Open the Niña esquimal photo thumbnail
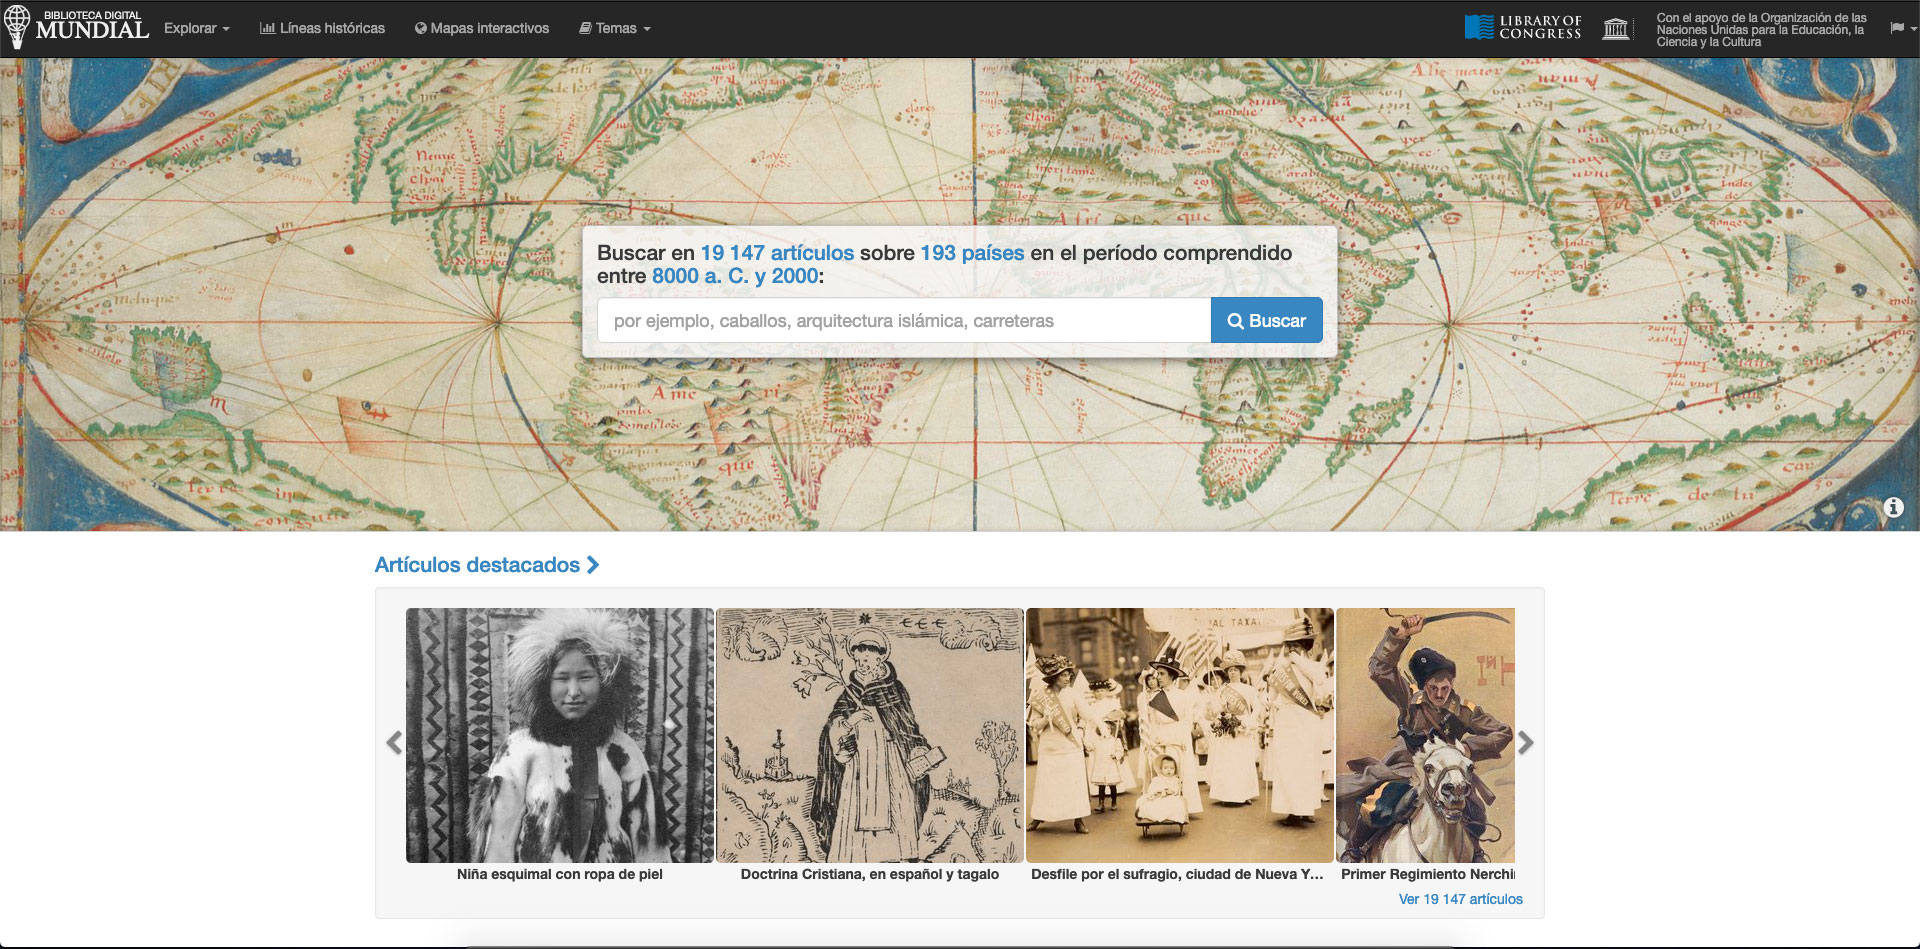The image size is (1920, 949). 560,735
